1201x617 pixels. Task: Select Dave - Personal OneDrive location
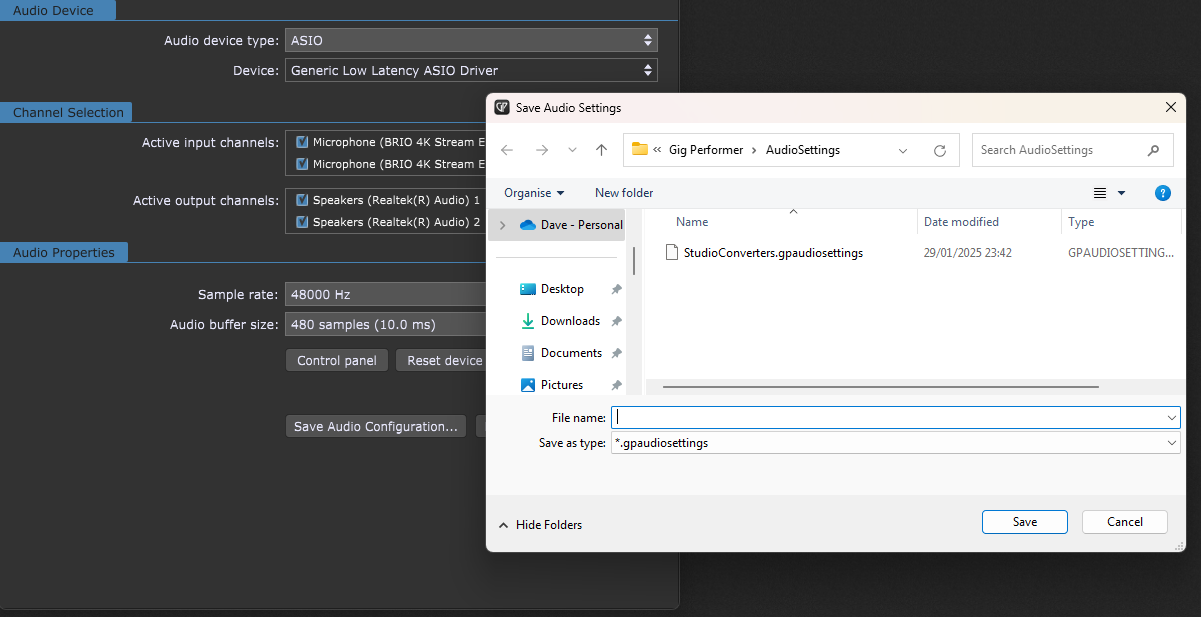(570, 225)
